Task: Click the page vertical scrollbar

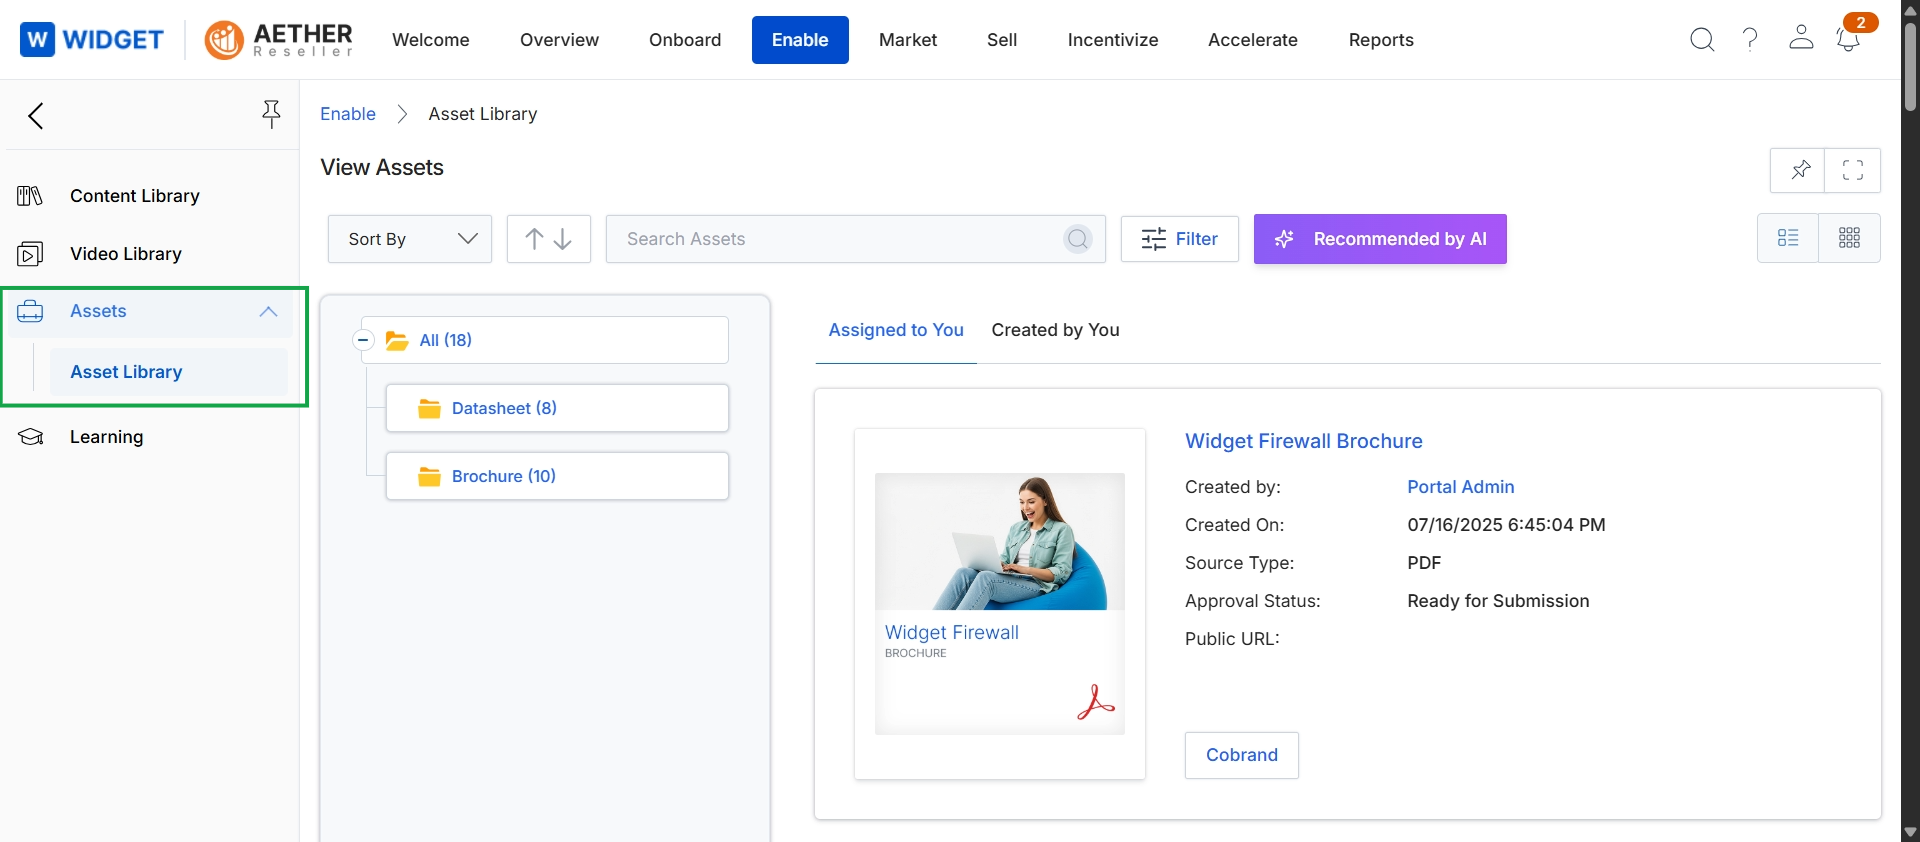Action: (1910, 66)
